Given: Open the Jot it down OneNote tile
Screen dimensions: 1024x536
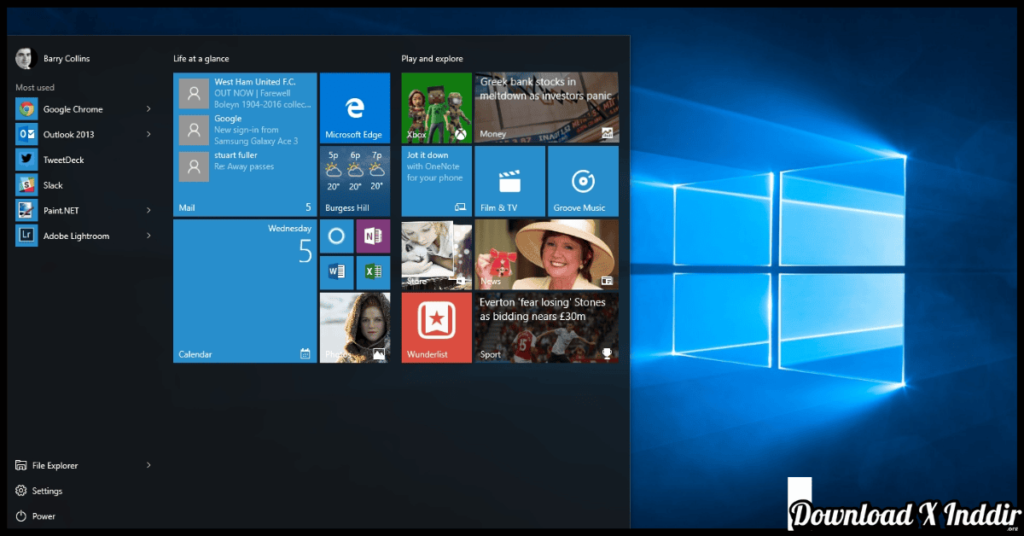Looking at the screenshot, I should 436,181.
